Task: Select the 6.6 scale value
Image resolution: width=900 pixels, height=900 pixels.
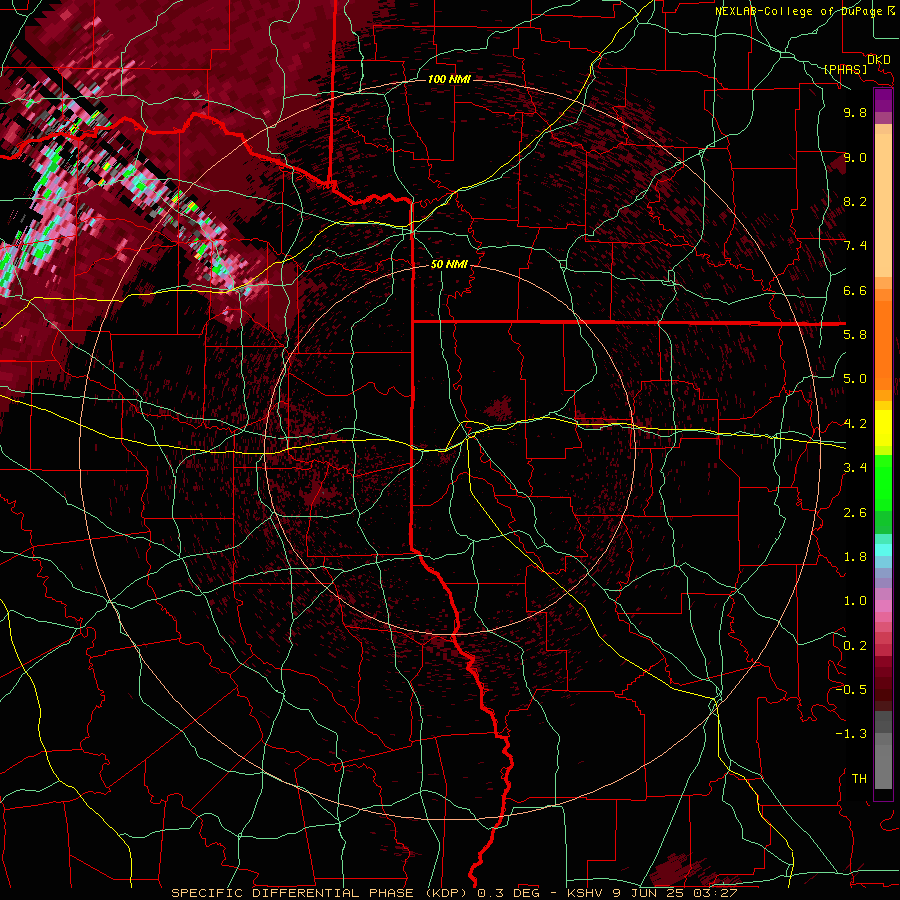Action: 855,290
